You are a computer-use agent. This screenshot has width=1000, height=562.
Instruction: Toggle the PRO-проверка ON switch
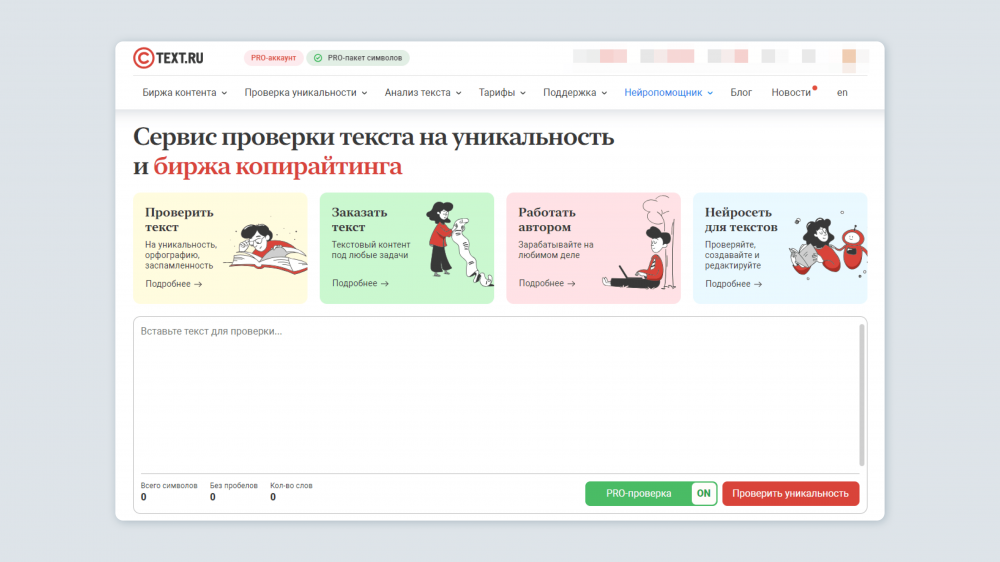tap(703, 493)
